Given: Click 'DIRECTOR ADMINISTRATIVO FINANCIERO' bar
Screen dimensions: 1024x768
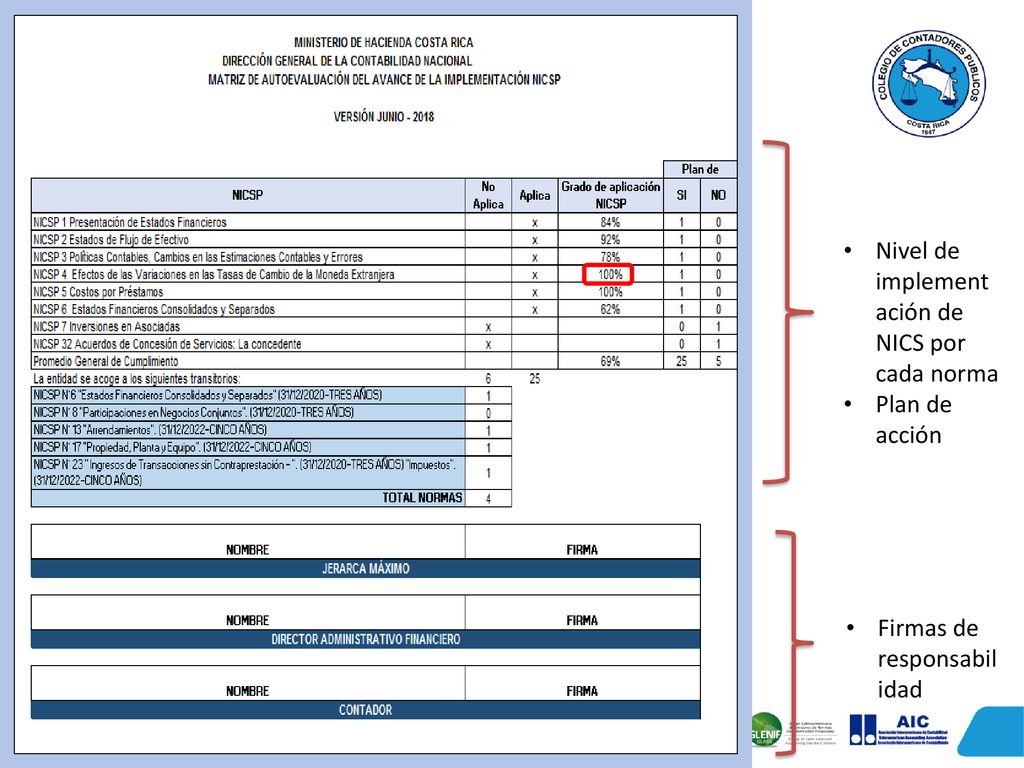Looking at the screenshot, I should click(366, 639).
